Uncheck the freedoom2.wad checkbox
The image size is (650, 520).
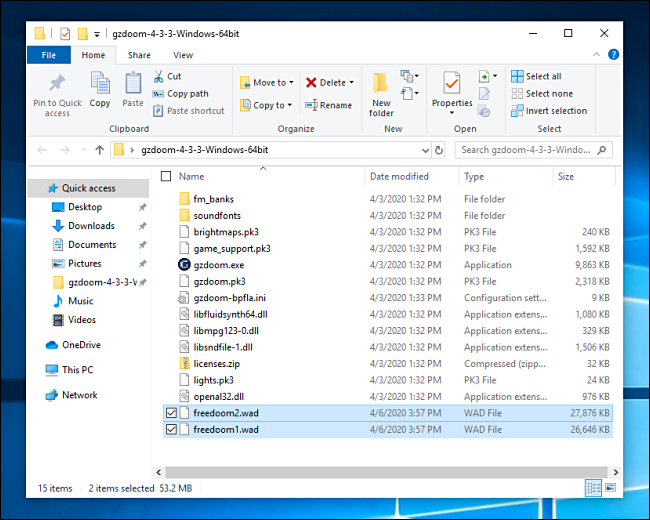pyautogui.click(x=169, y=412)
